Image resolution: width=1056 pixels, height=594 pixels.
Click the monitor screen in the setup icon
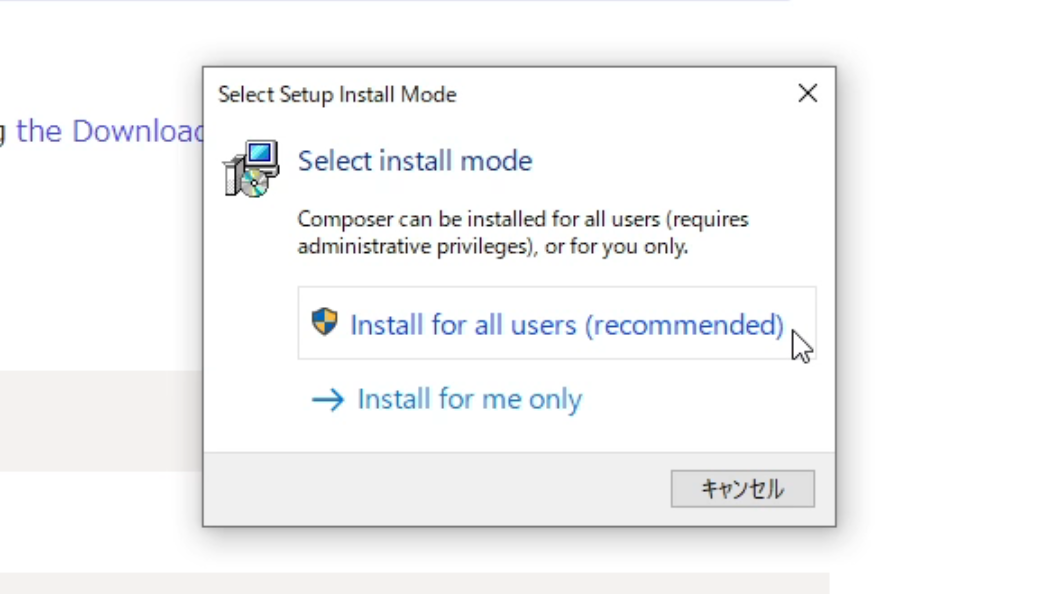(261, 154)
